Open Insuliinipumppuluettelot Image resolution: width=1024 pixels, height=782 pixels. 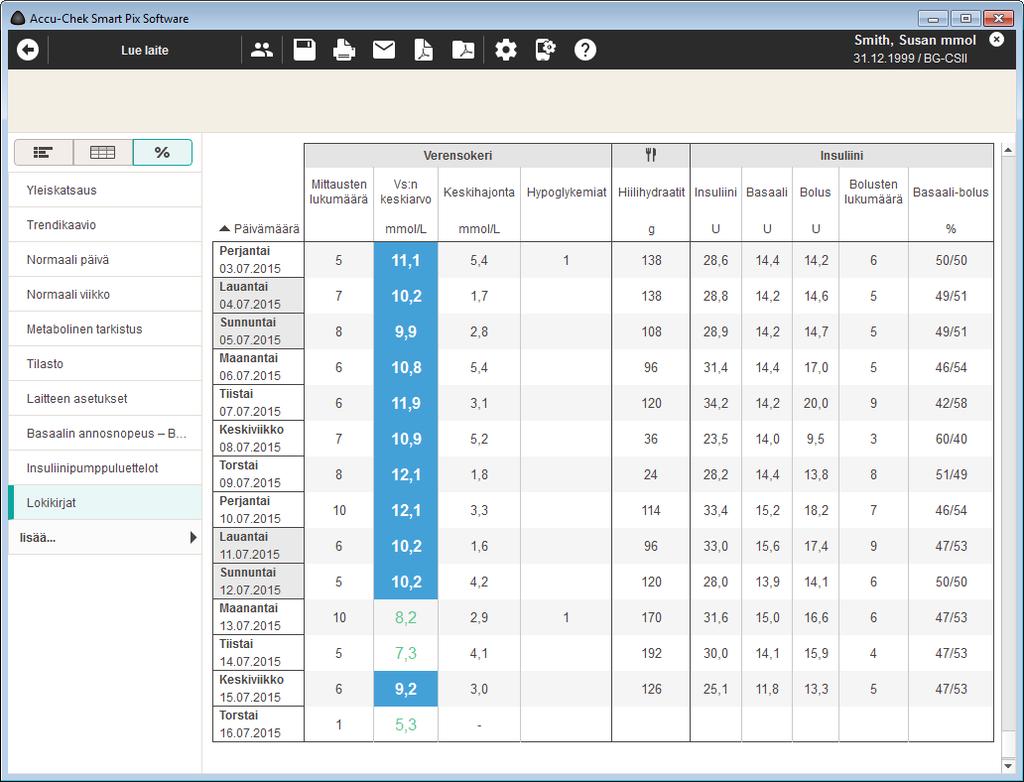(105, 468)
